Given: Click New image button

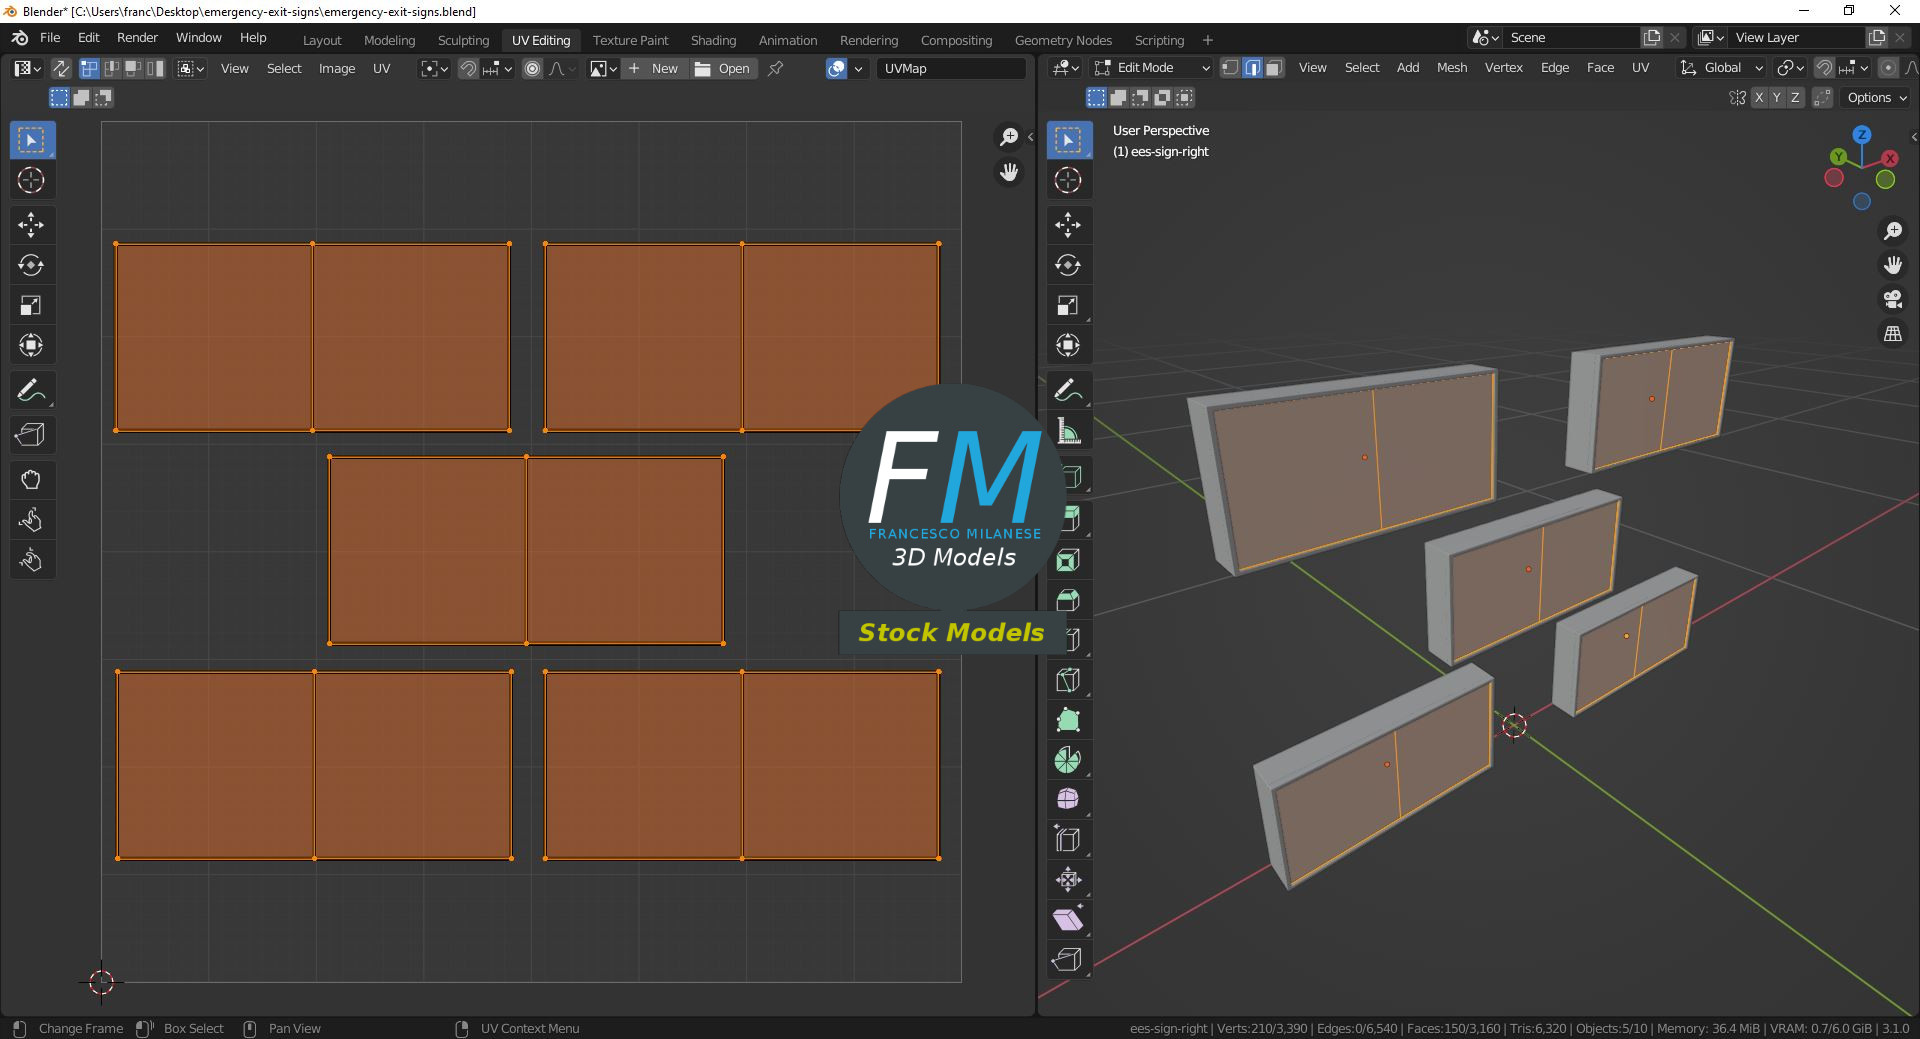Looking at the screenshot, I should click(654, 68).
